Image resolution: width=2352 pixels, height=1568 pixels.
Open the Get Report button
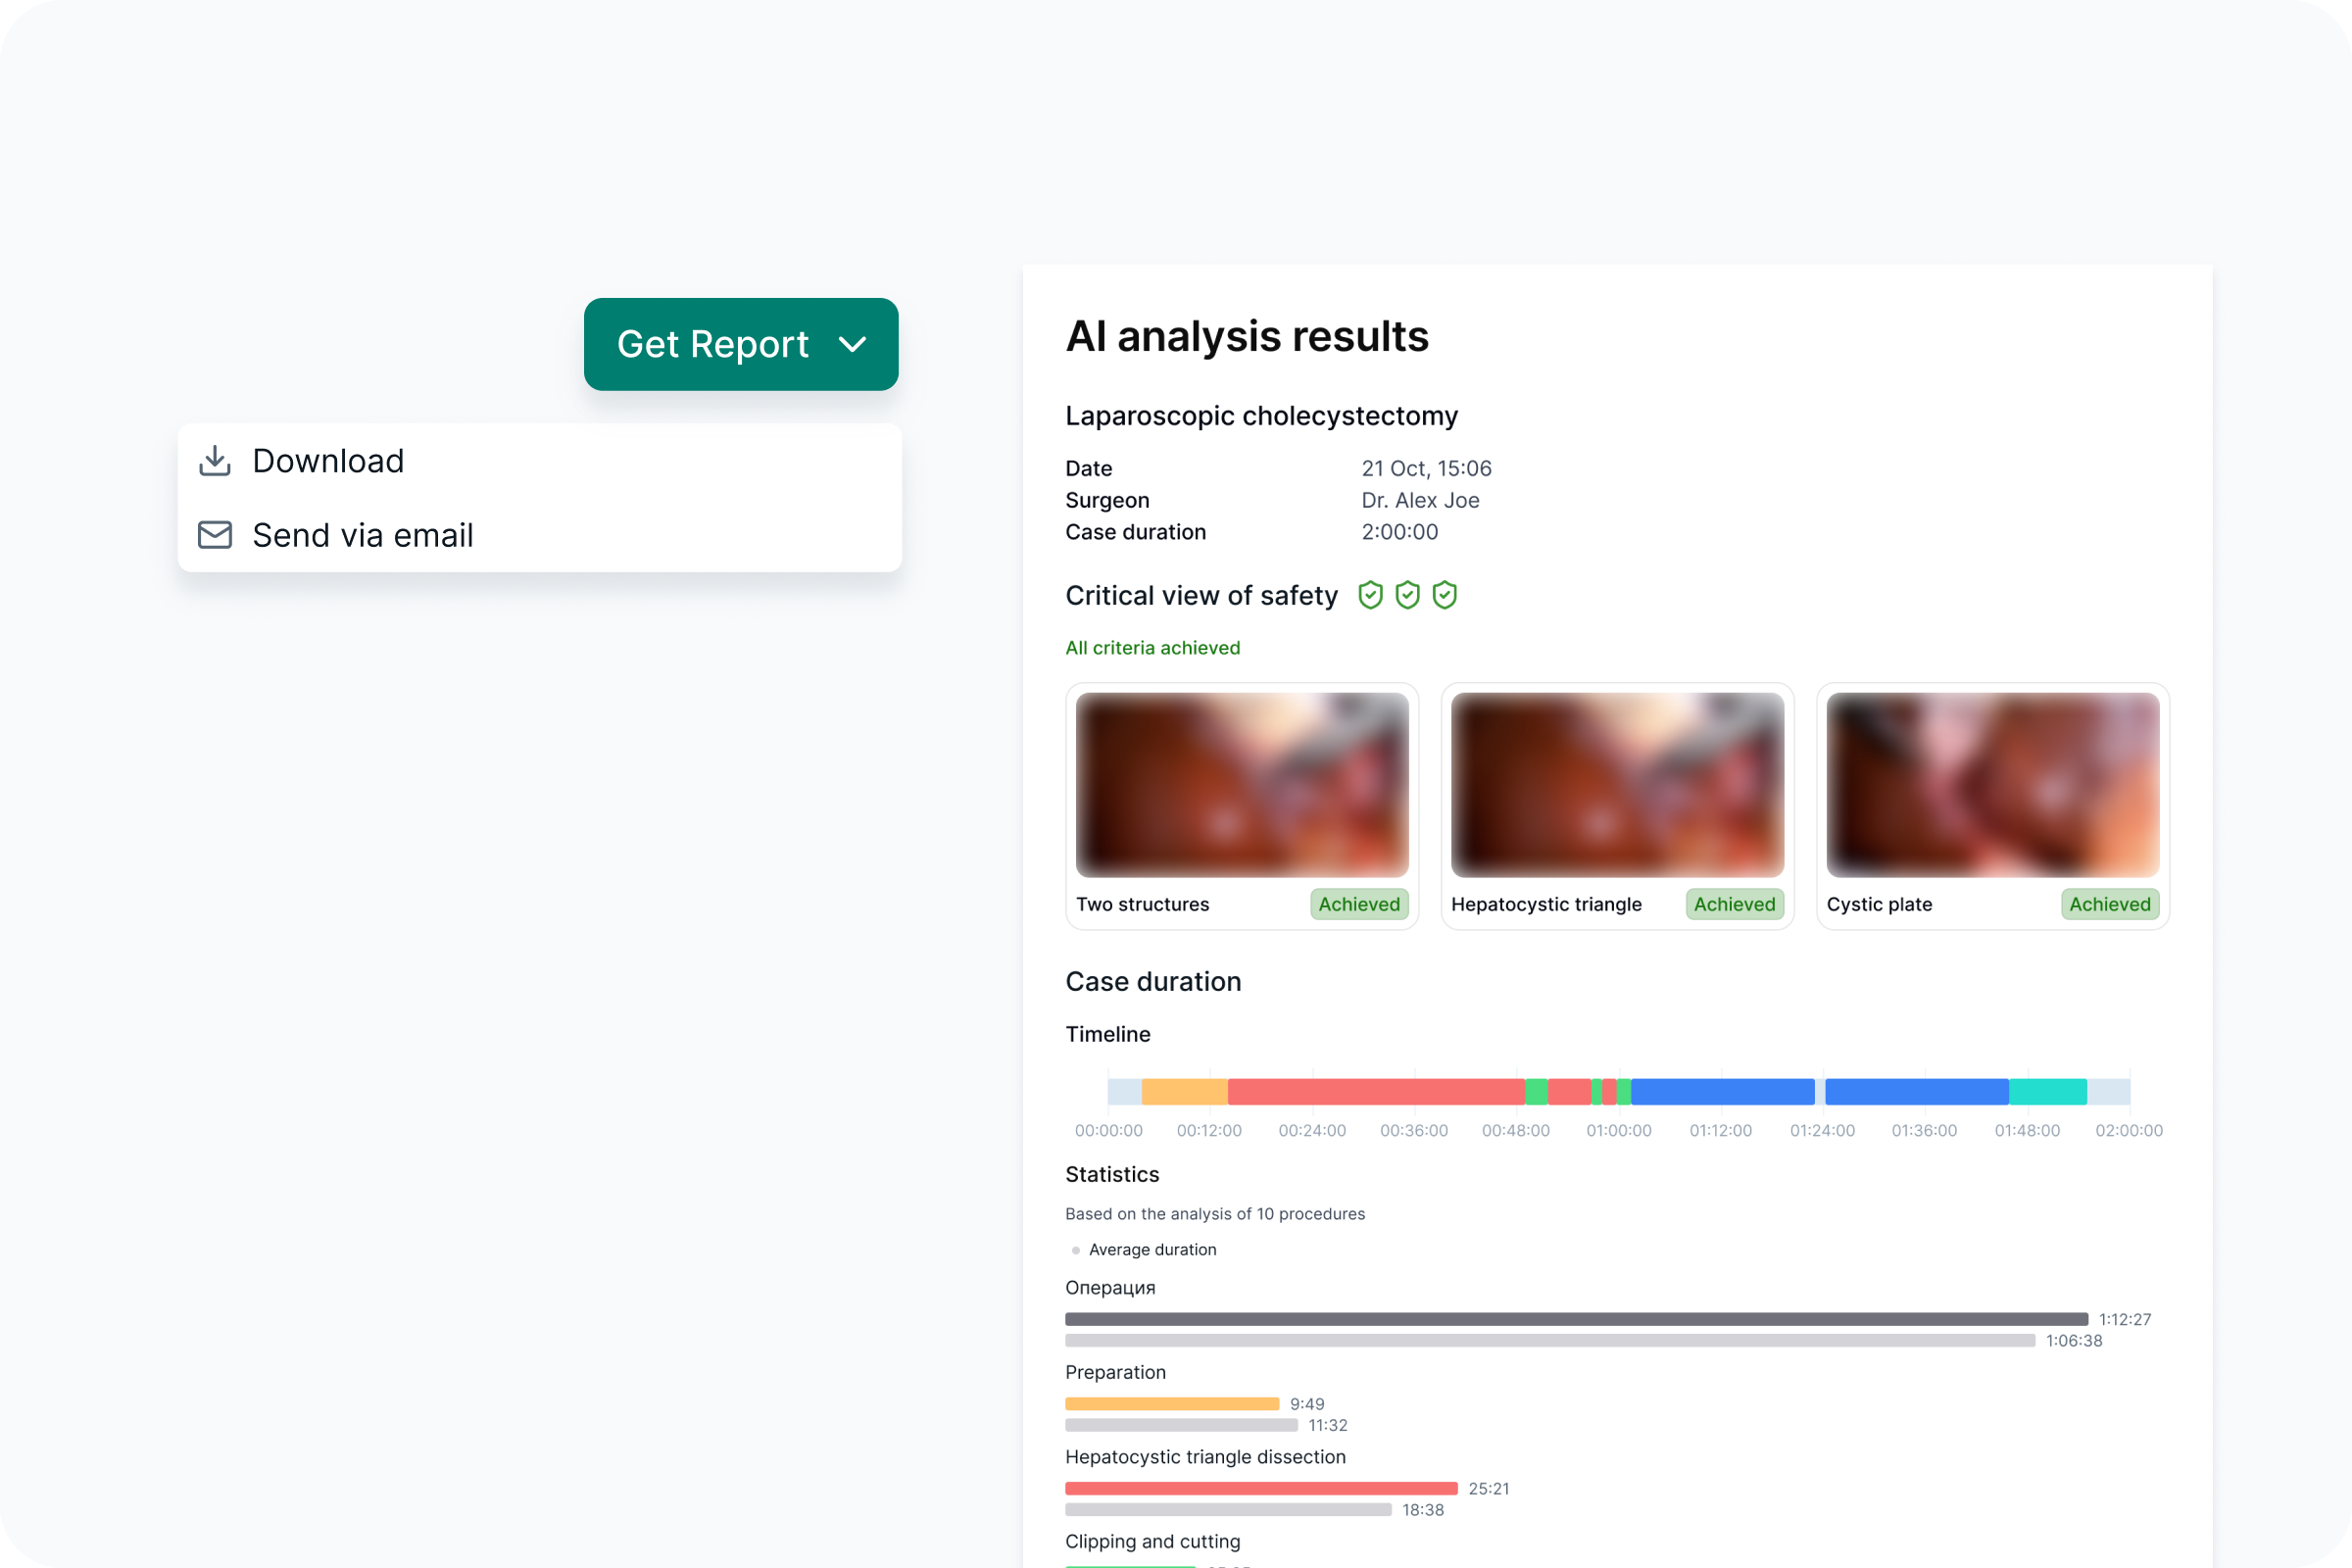click(712, 344)
